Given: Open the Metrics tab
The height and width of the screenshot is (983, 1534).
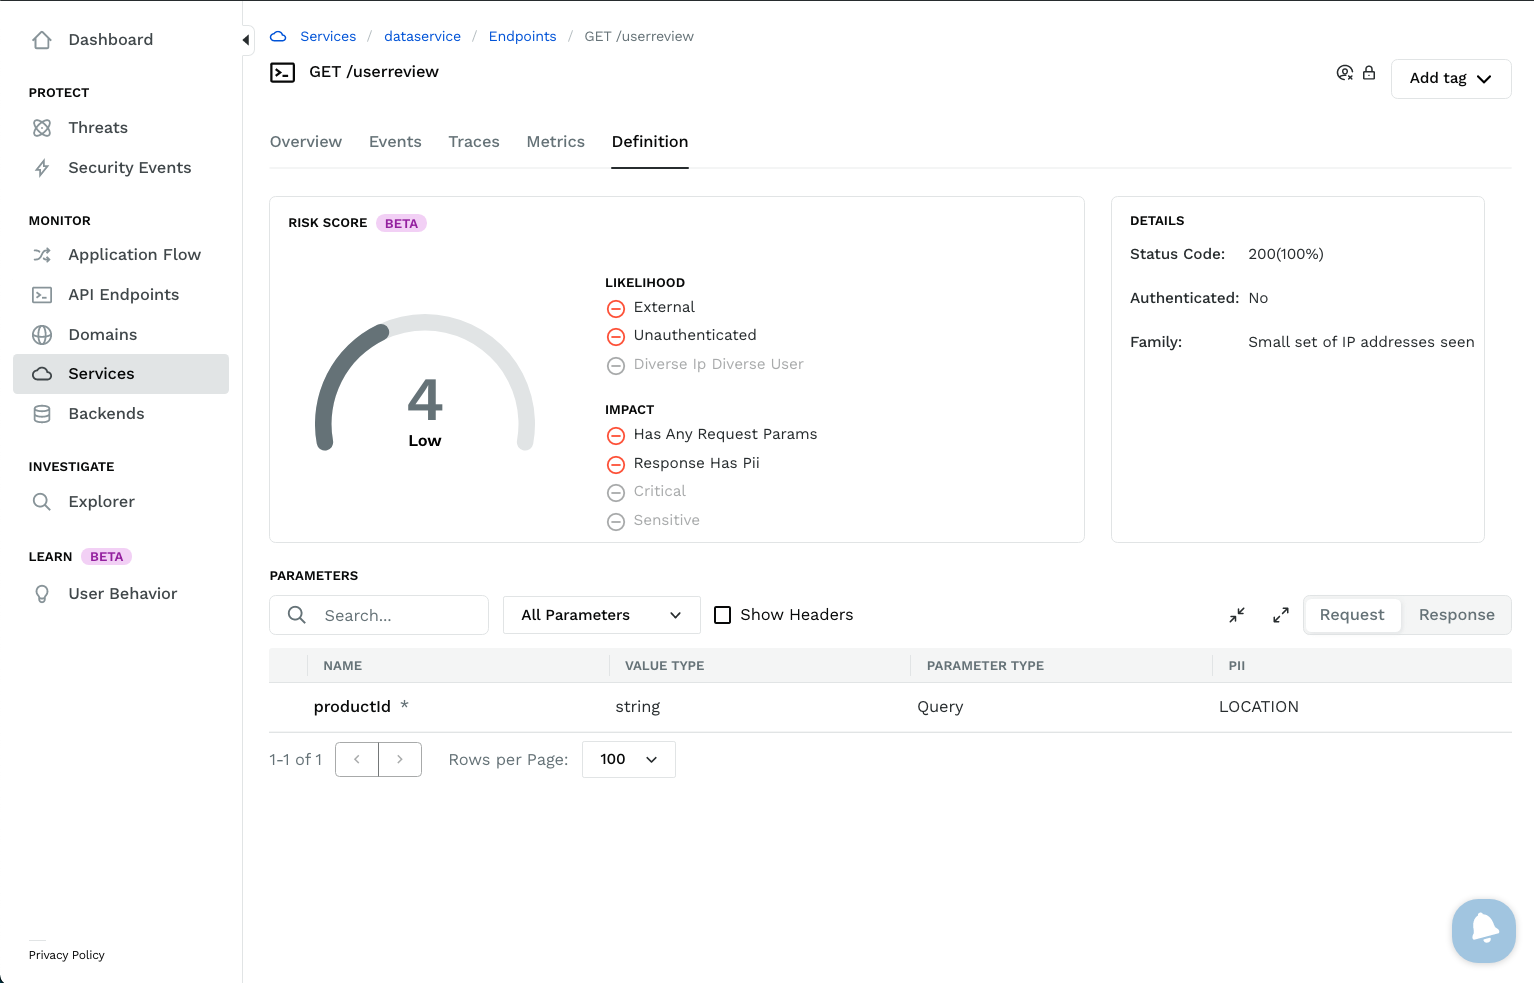Looking at the screenshot, I should point(555,142).
